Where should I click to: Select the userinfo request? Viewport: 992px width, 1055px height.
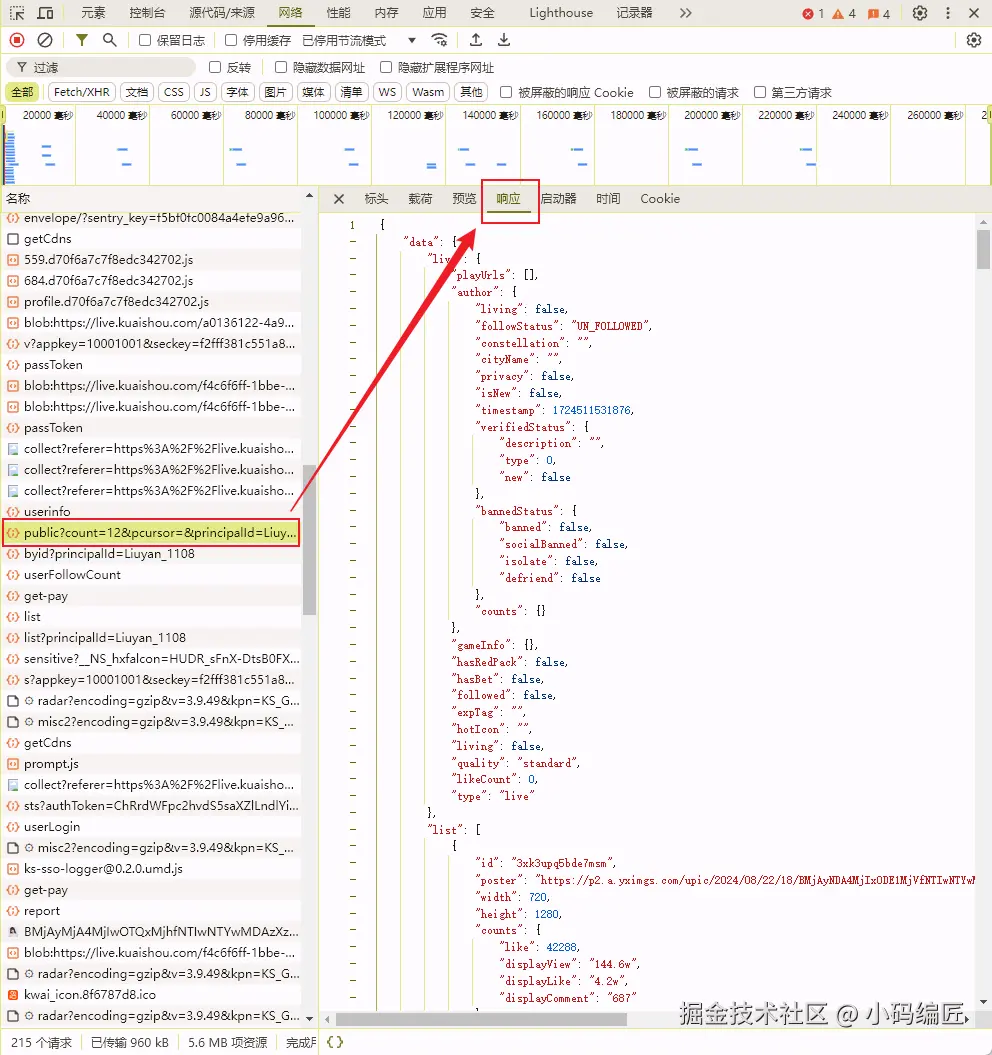click(151, 511)
